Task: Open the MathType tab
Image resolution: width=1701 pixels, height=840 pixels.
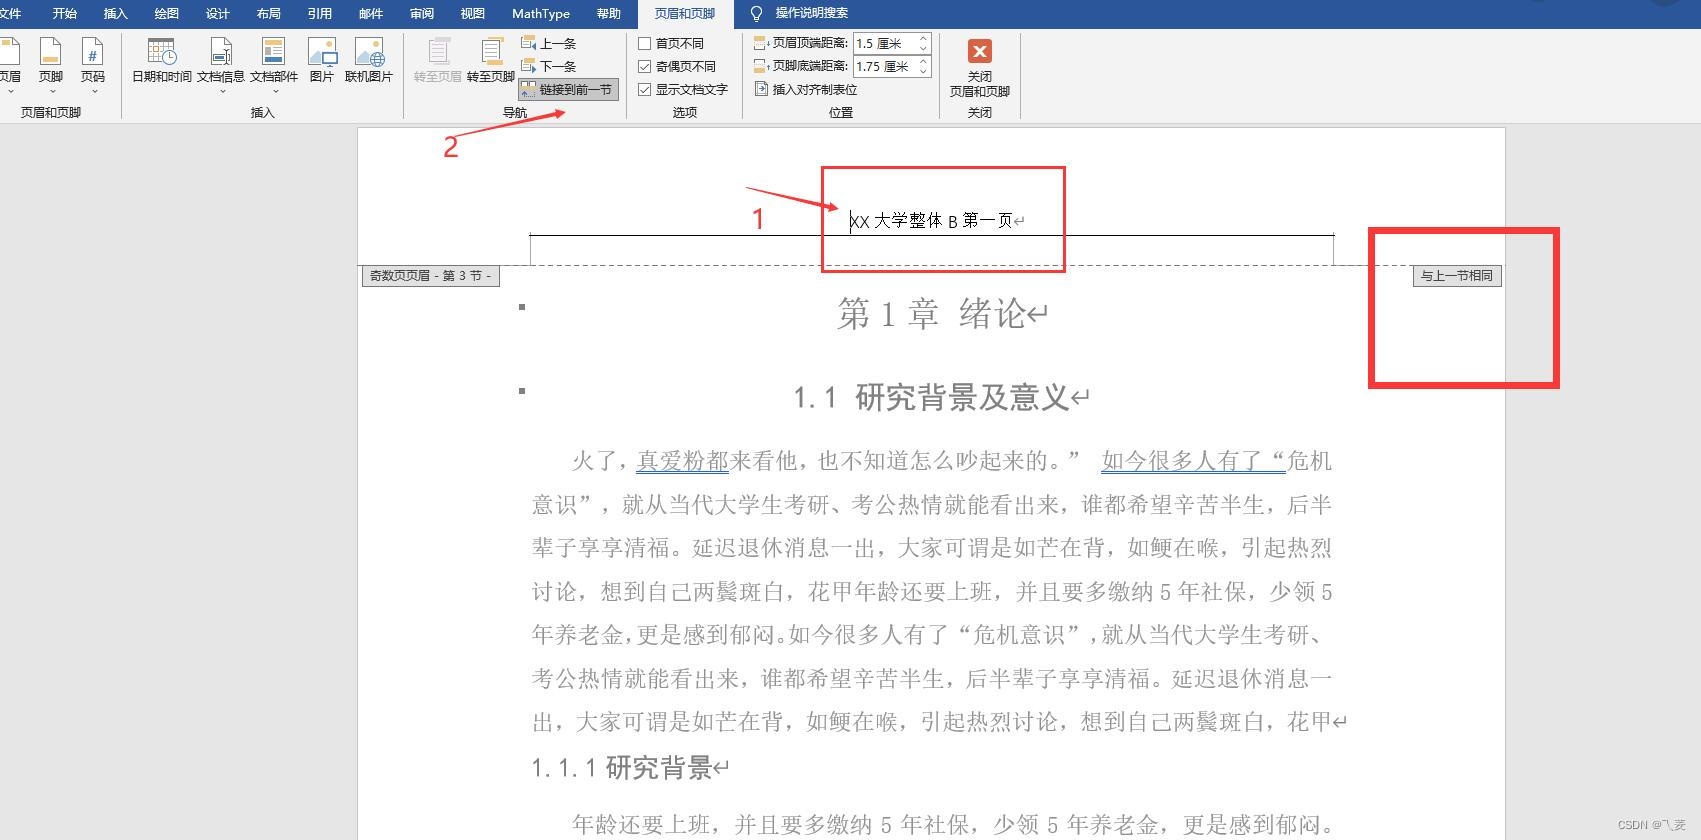Action: click(541, 13)
